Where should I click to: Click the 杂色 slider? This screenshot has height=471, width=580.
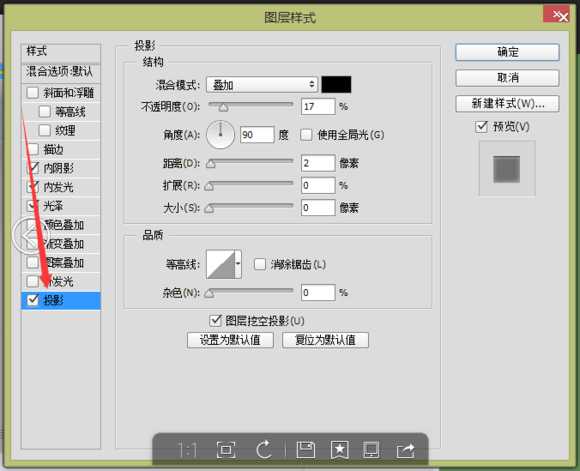pos(249,292)
